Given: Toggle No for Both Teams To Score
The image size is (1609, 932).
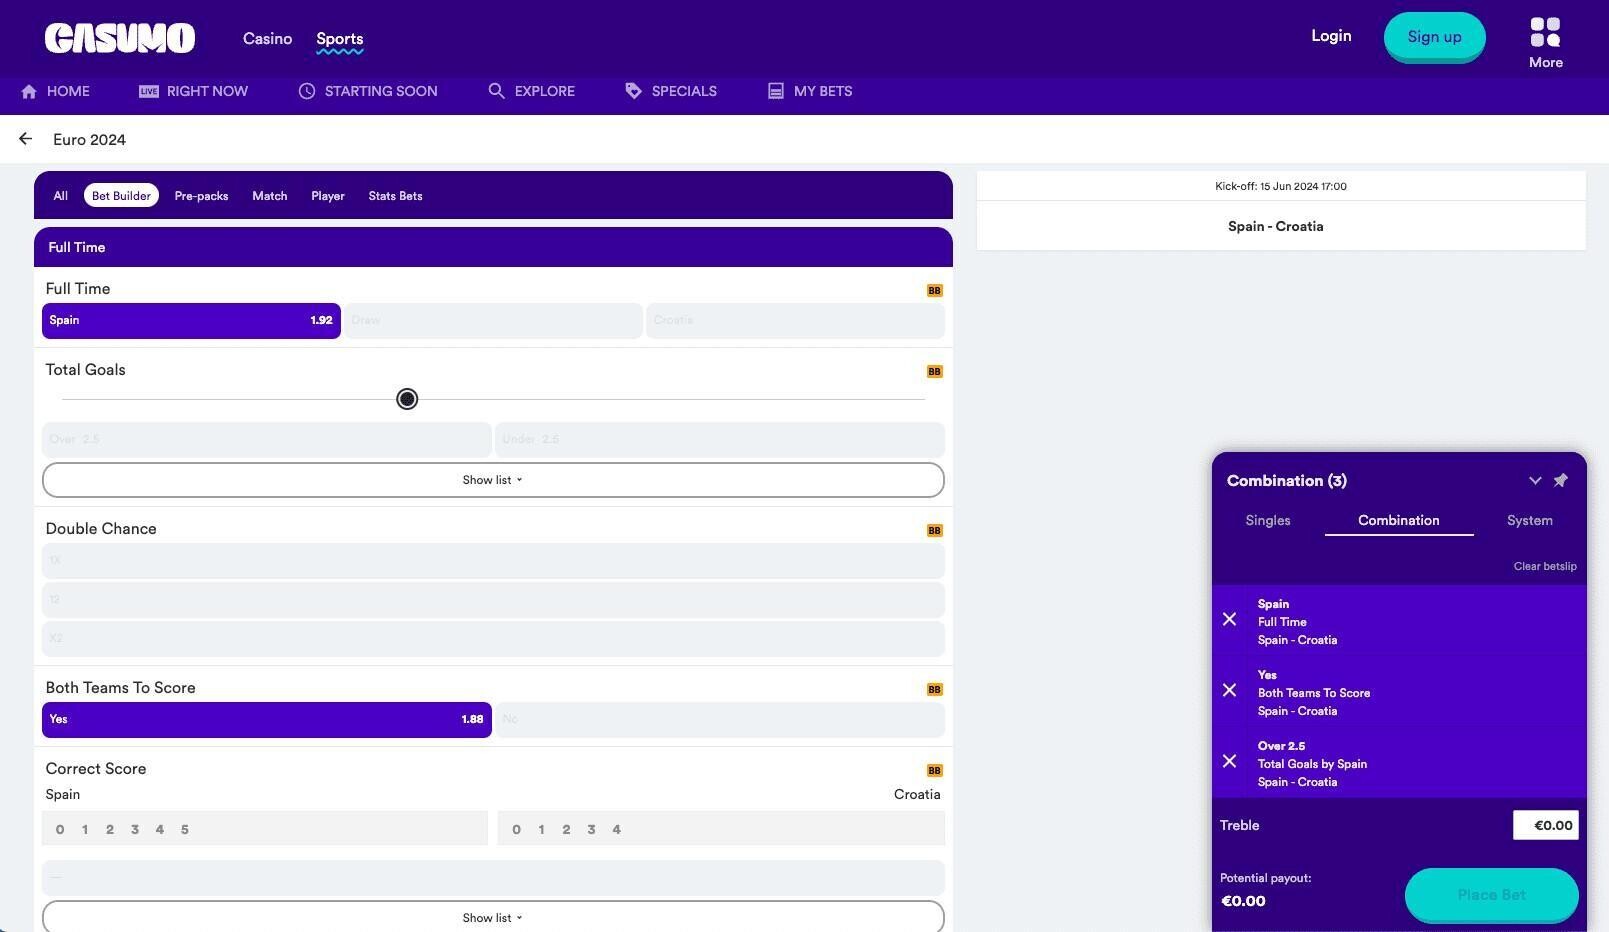Looking at the screenshot, I should pos(720,720).
